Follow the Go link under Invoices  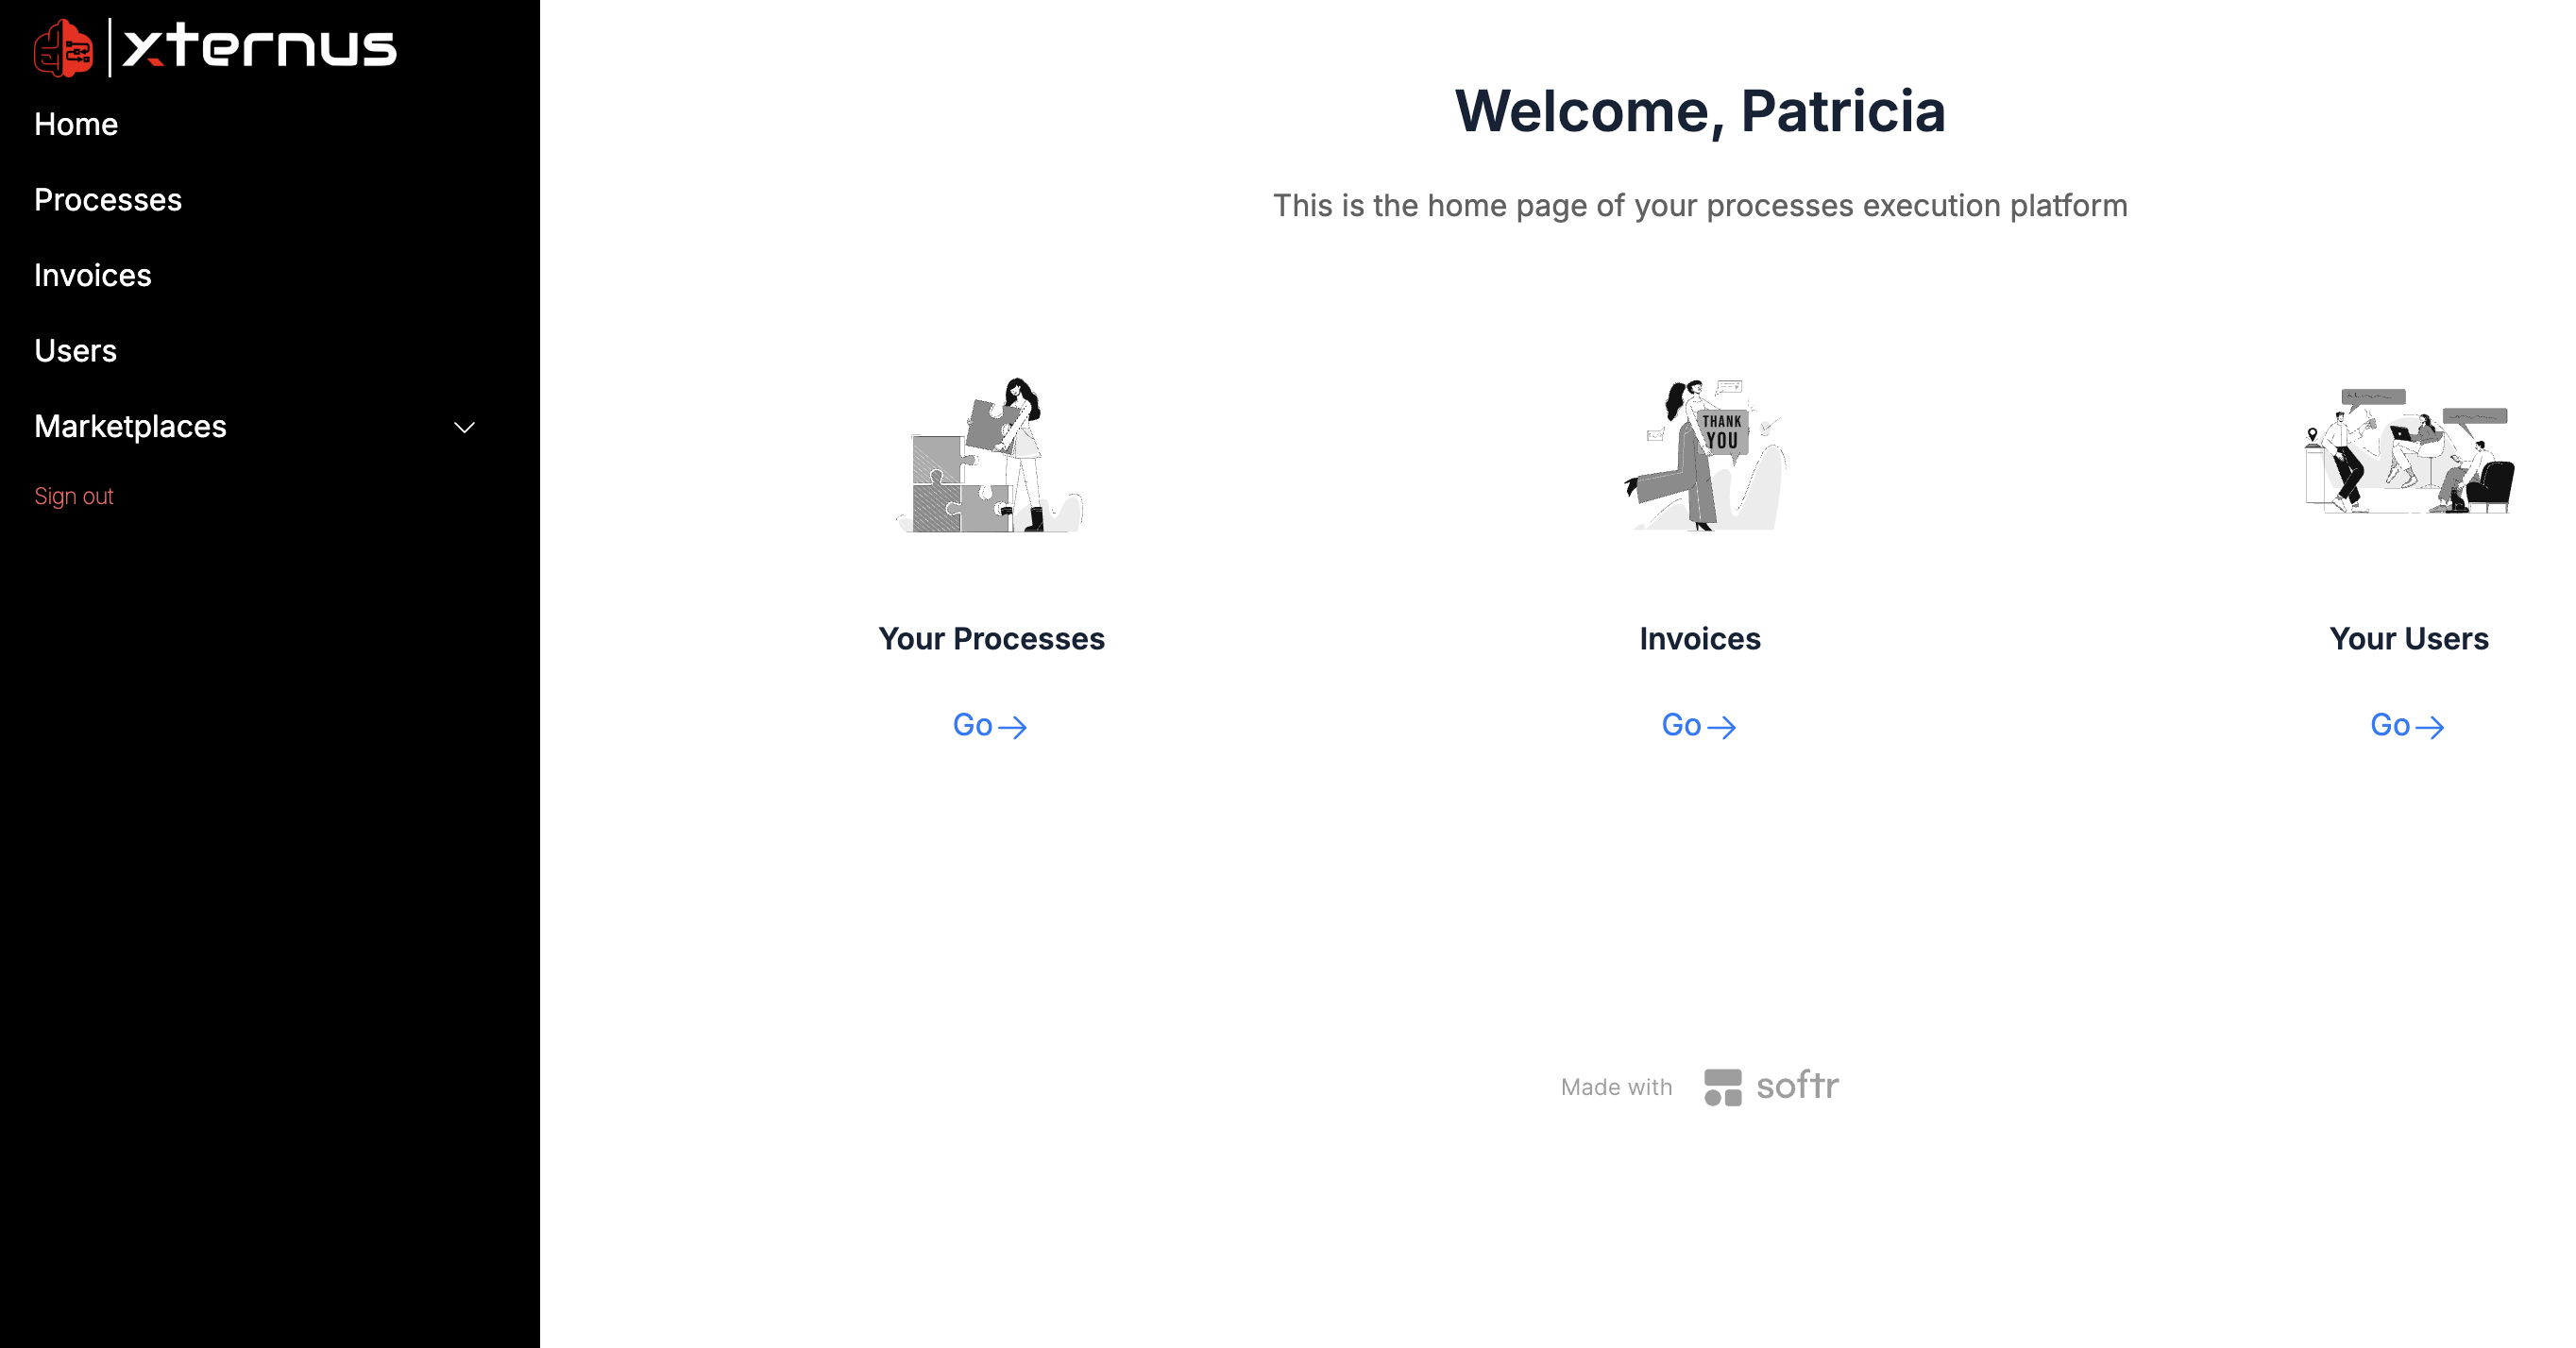click(1699, 725)
